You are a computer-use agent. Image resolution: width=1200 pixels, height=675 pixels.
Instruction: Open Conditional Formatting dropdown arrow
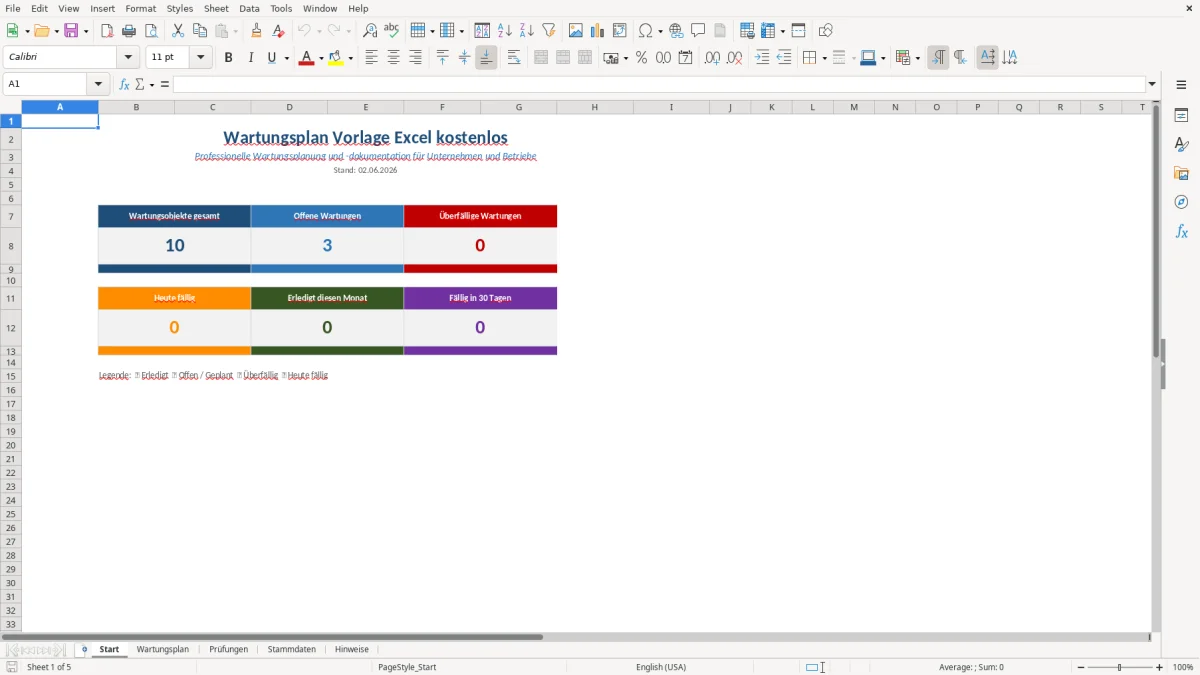coord(917,58)
